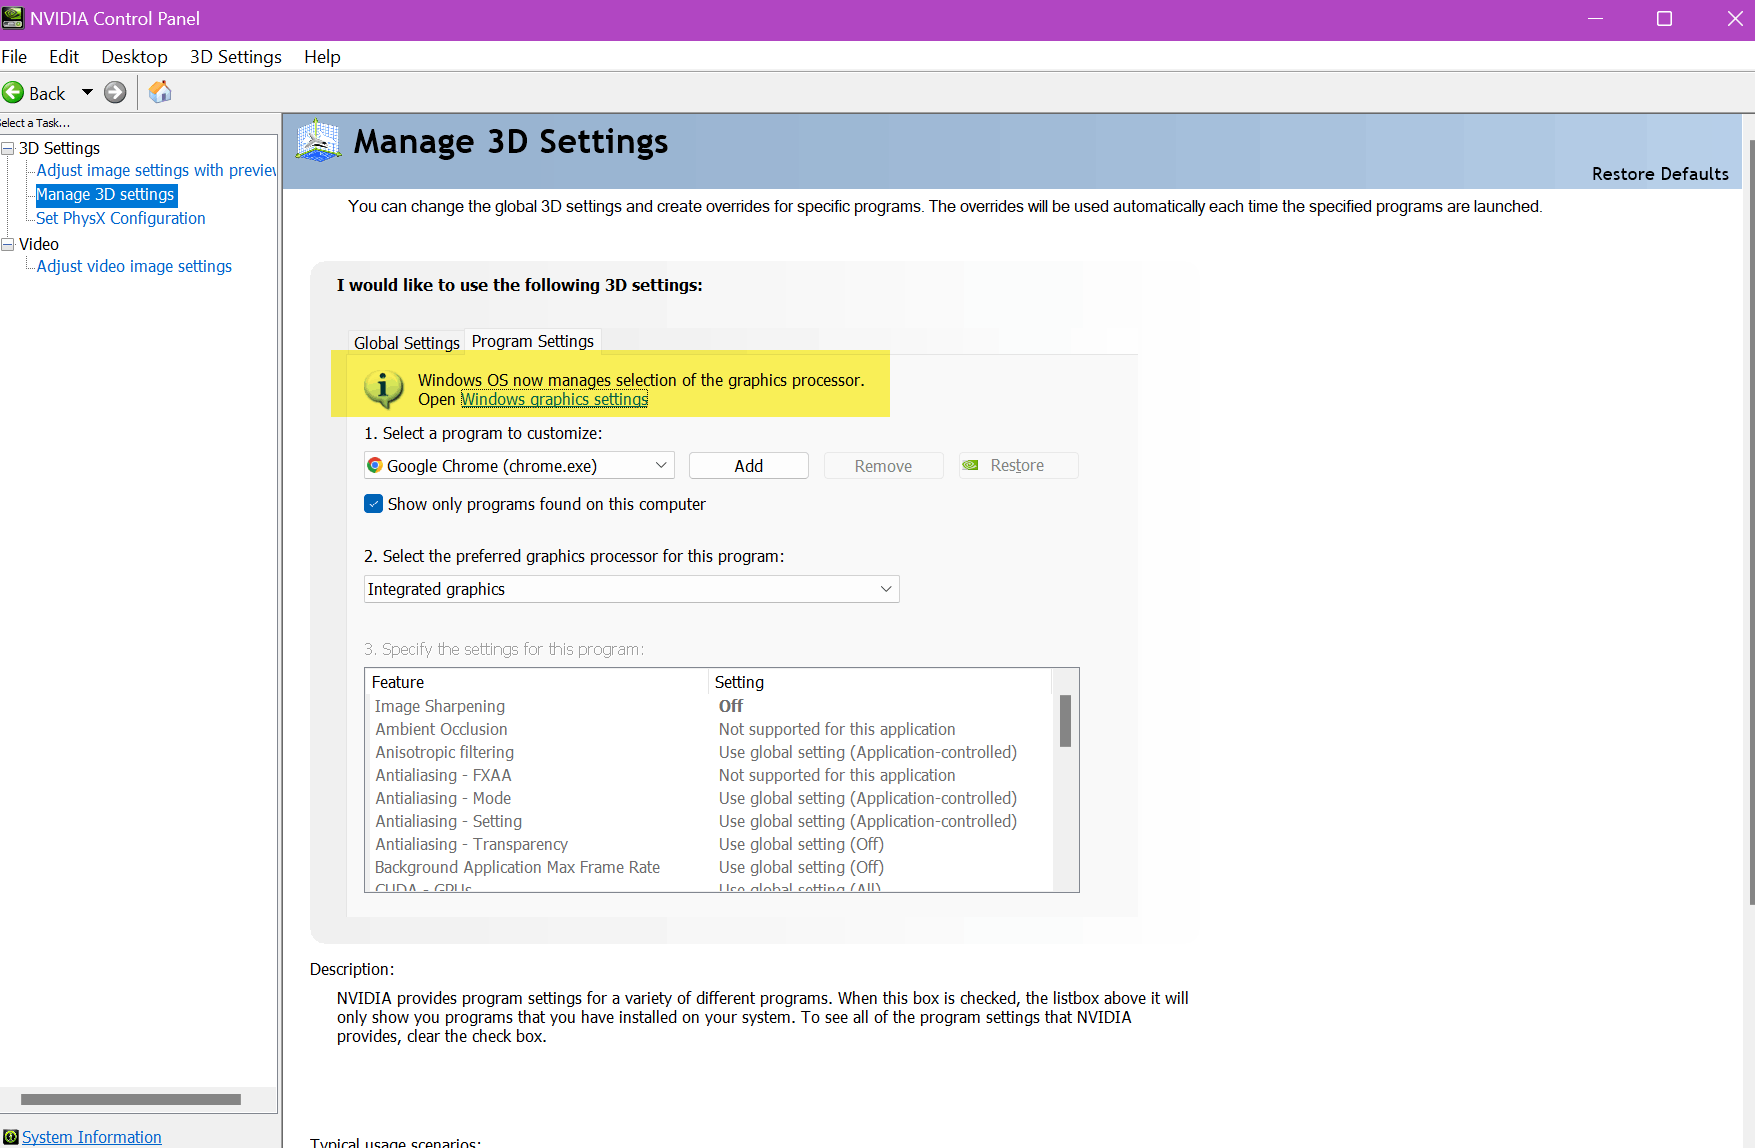The width and height of the screenshot is (1755, 1148).
Task: Select Adjust image settings with preview
Action: point(156,170)
